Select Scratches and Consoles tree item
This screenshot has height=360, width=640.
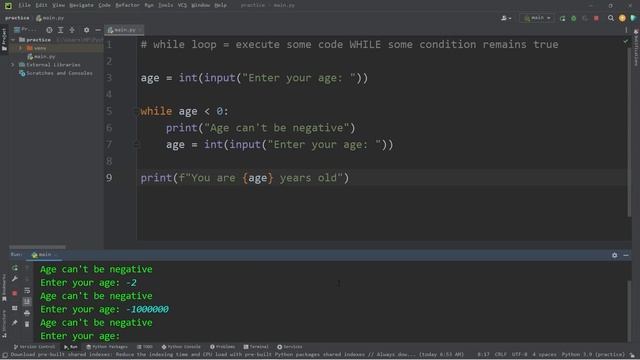[56, 73]
